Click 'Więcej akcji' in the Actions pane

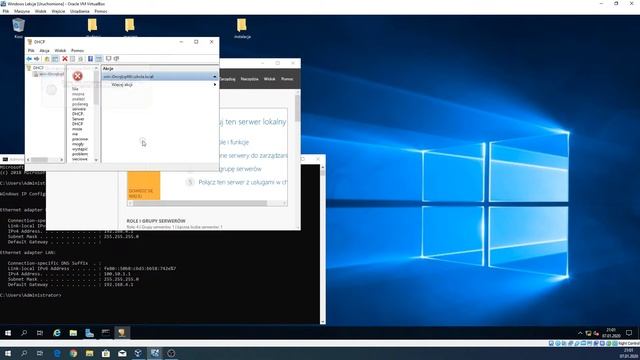click(x=122, y=85)
